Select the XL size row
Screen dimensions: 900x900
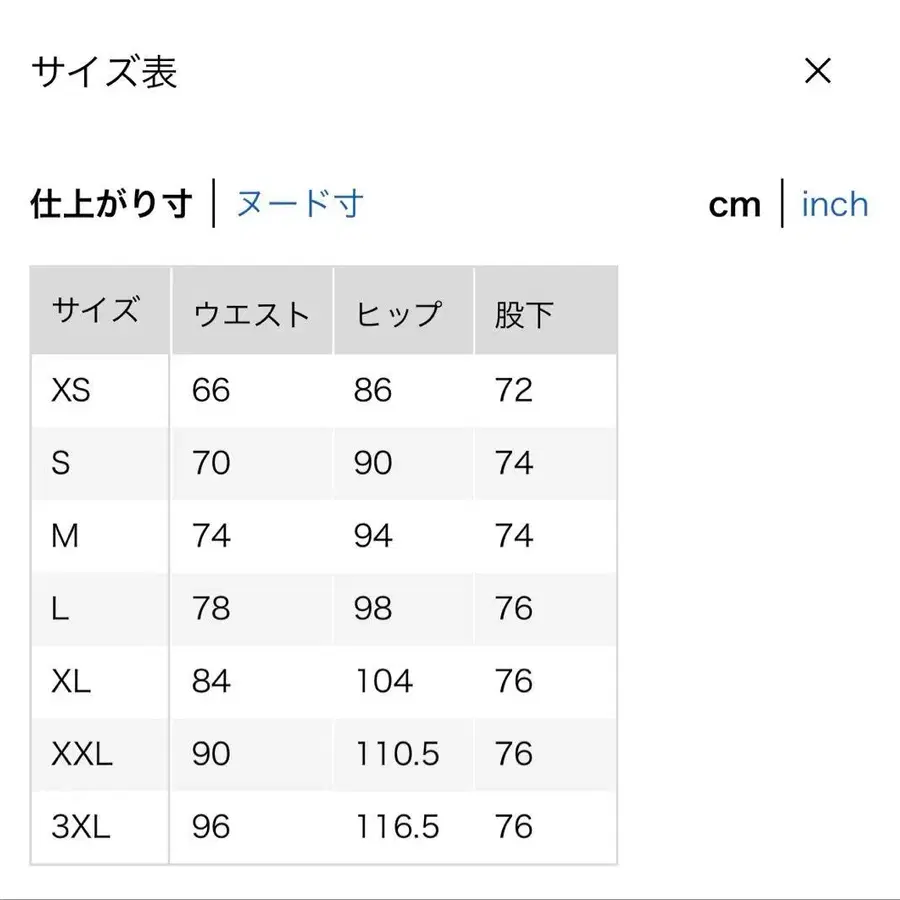[x=100, y=682]
